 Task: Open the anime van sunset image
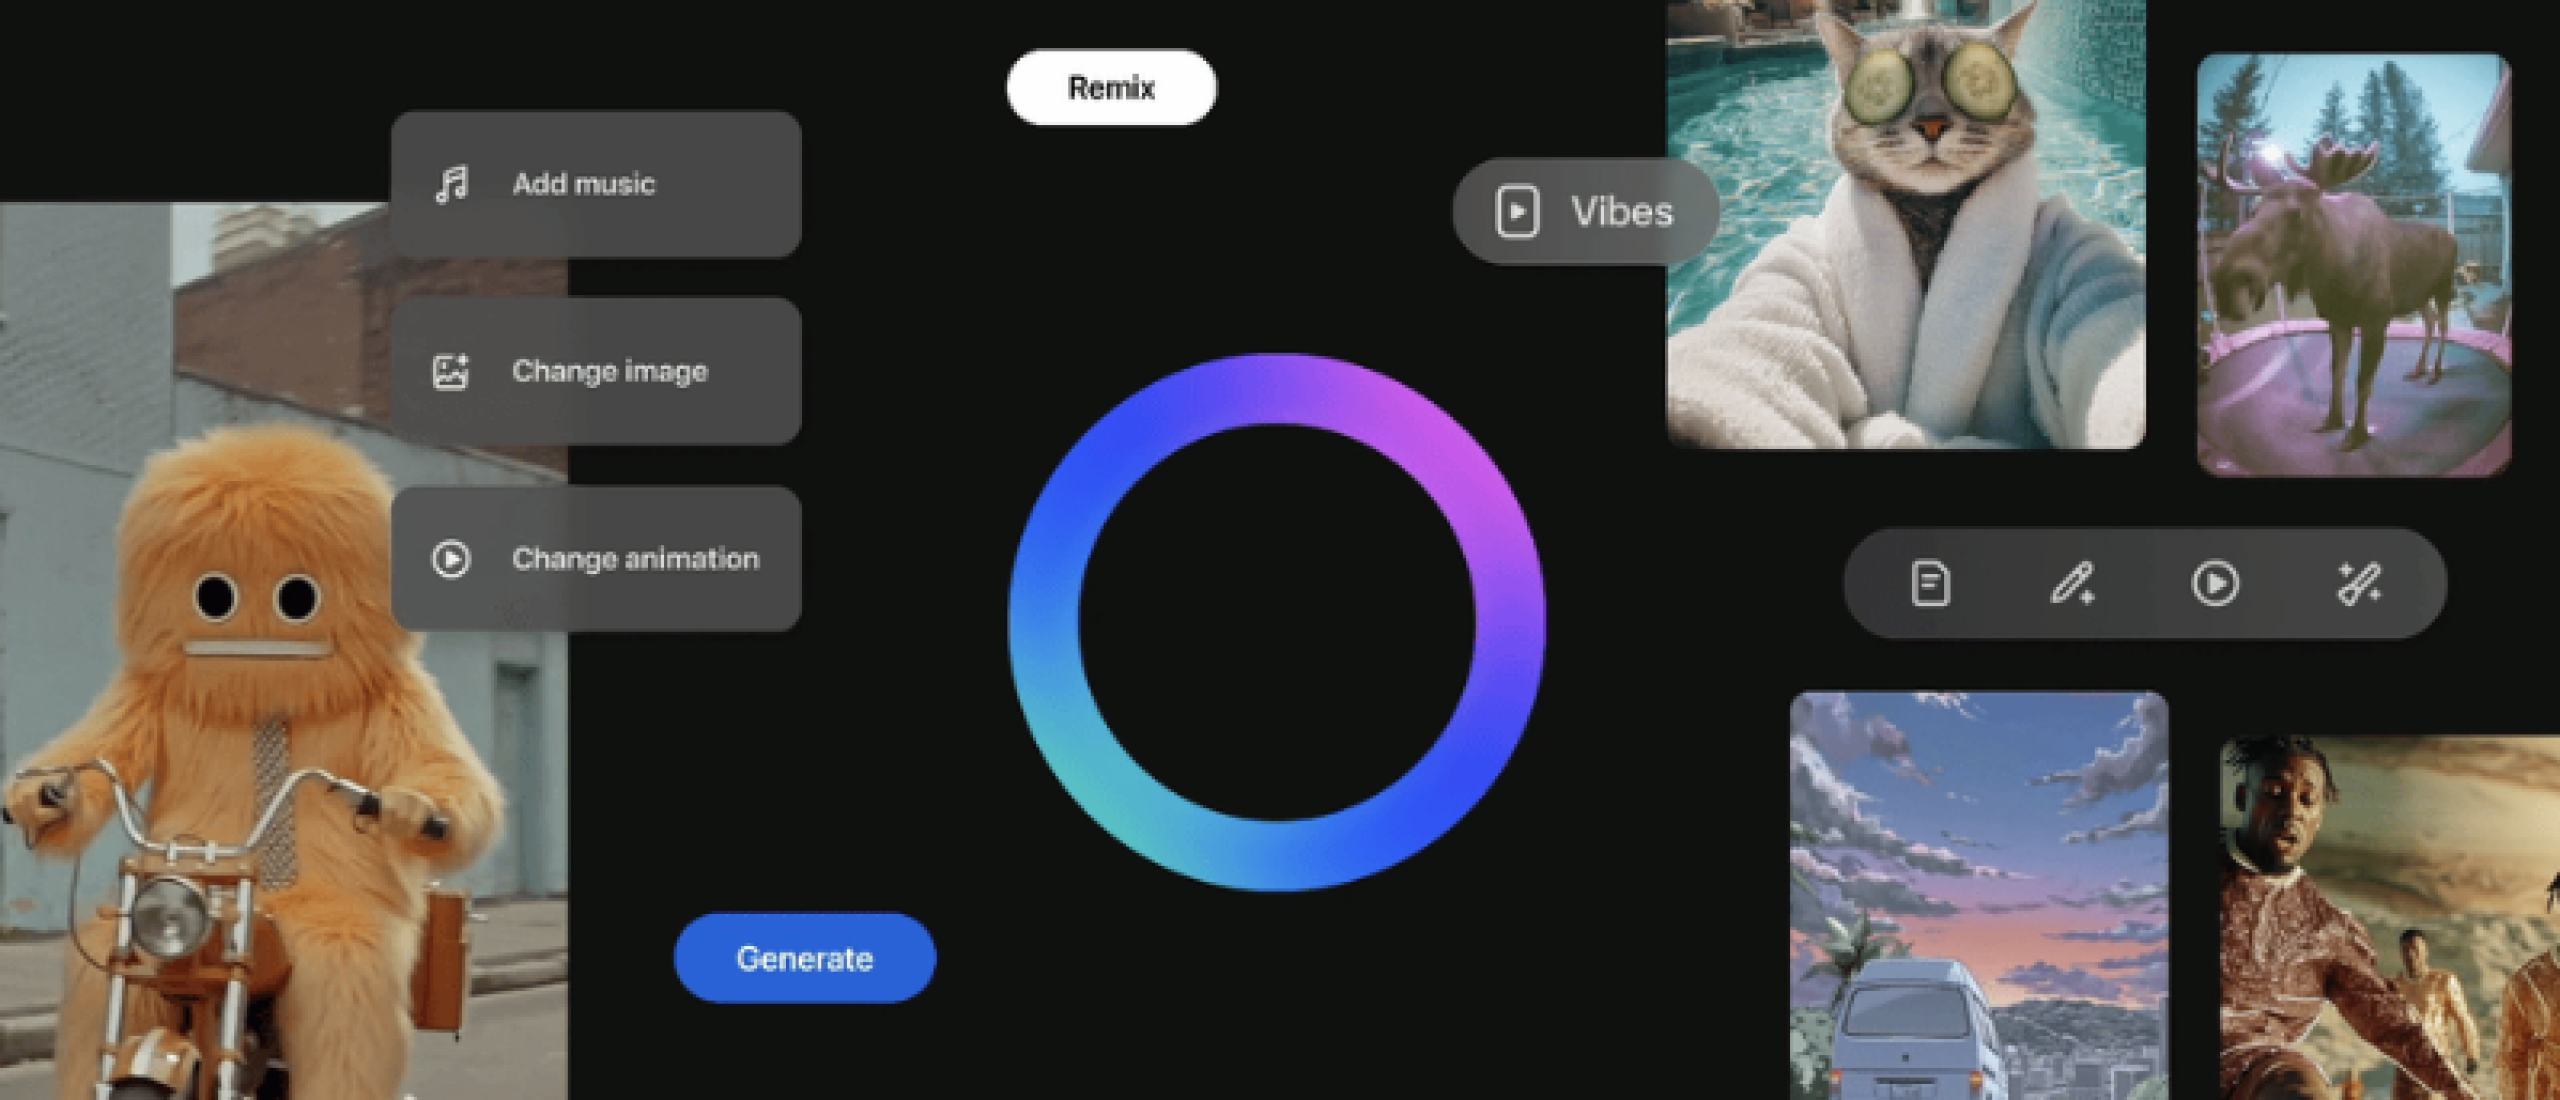(x=1978, y=895)
